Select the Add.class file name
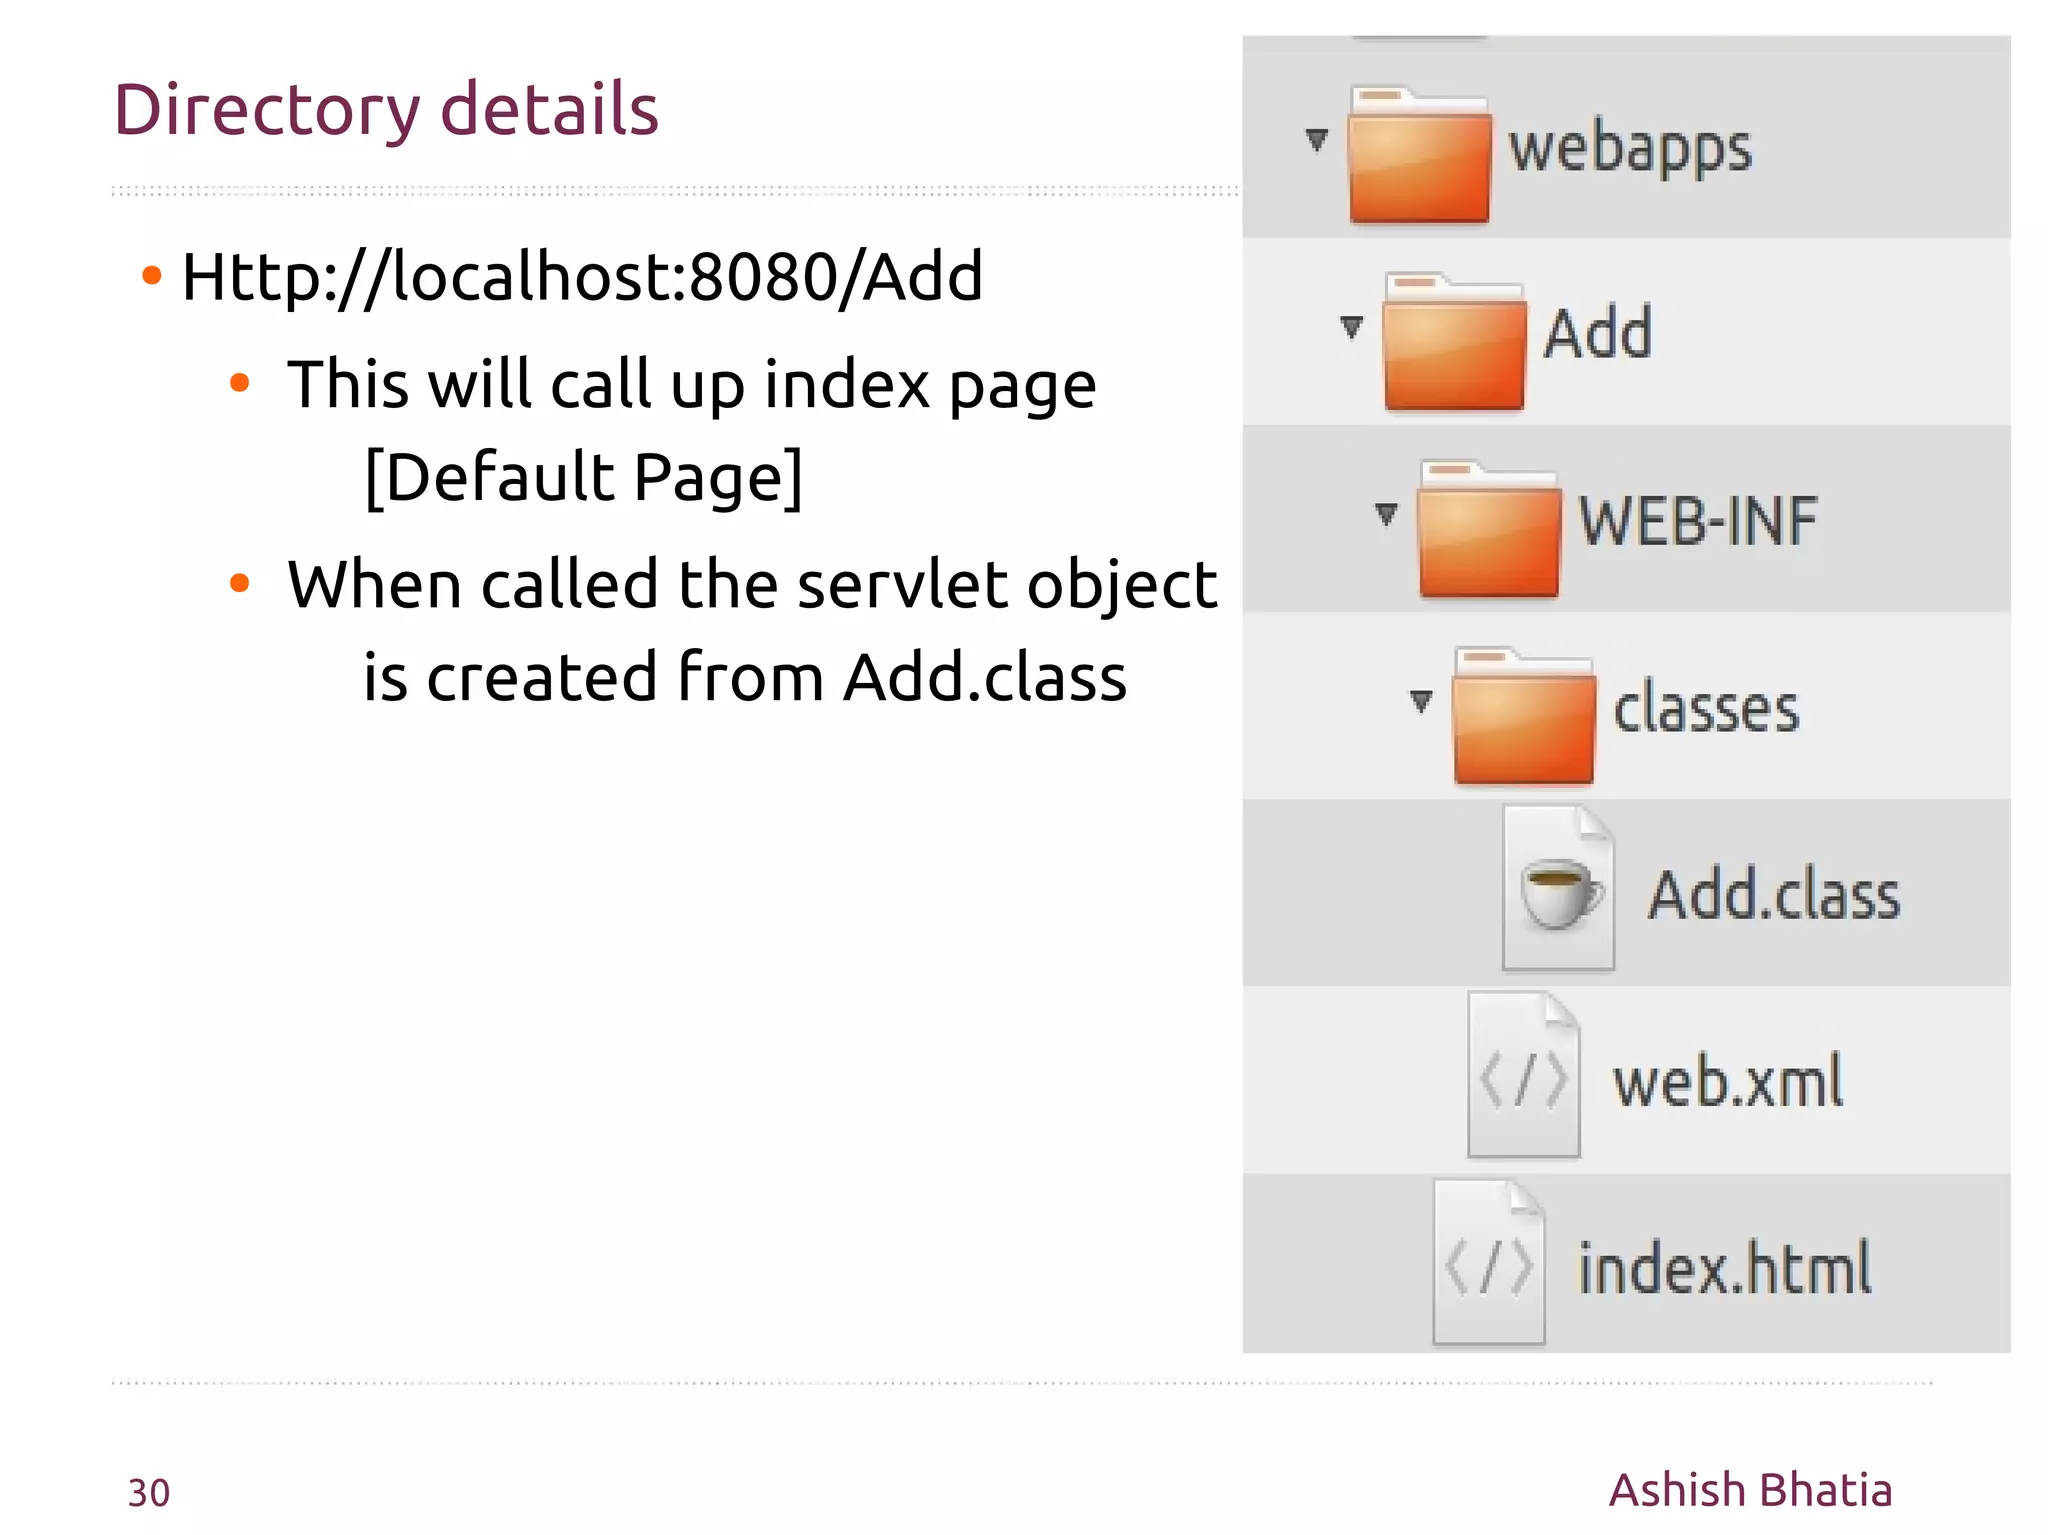Image resolution: width=2048 pixels, height=1535 pixels. pos(1774,894)
